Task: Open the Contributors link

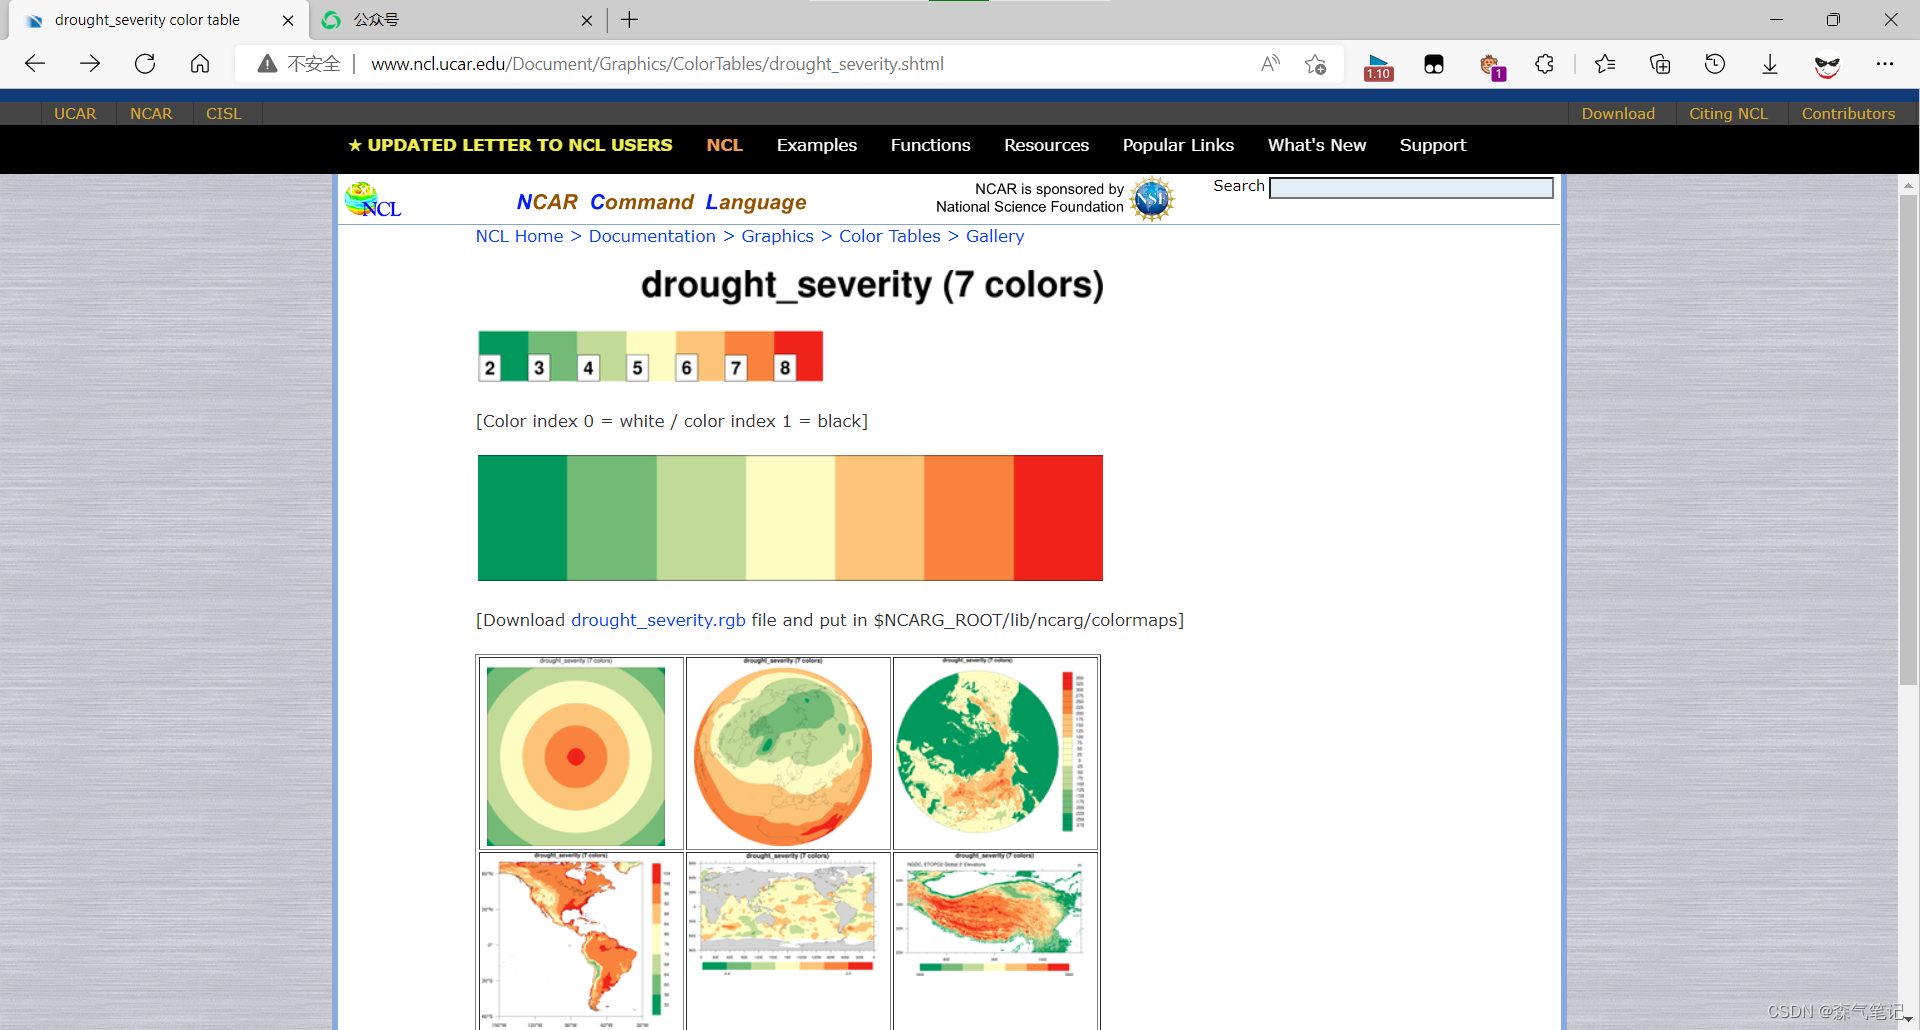Action: 1848,114
